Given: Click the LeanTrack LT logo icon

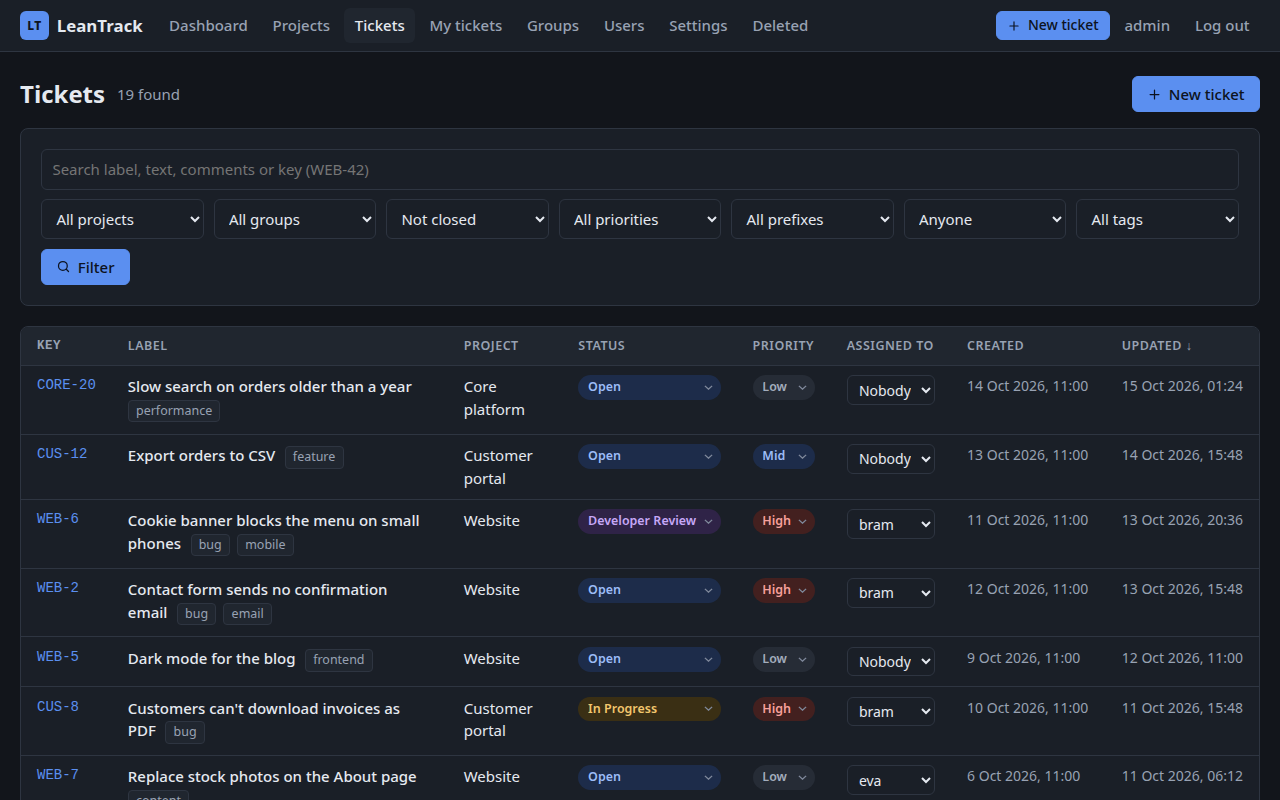Looking at the screenshot, I should tap(34, 26).
